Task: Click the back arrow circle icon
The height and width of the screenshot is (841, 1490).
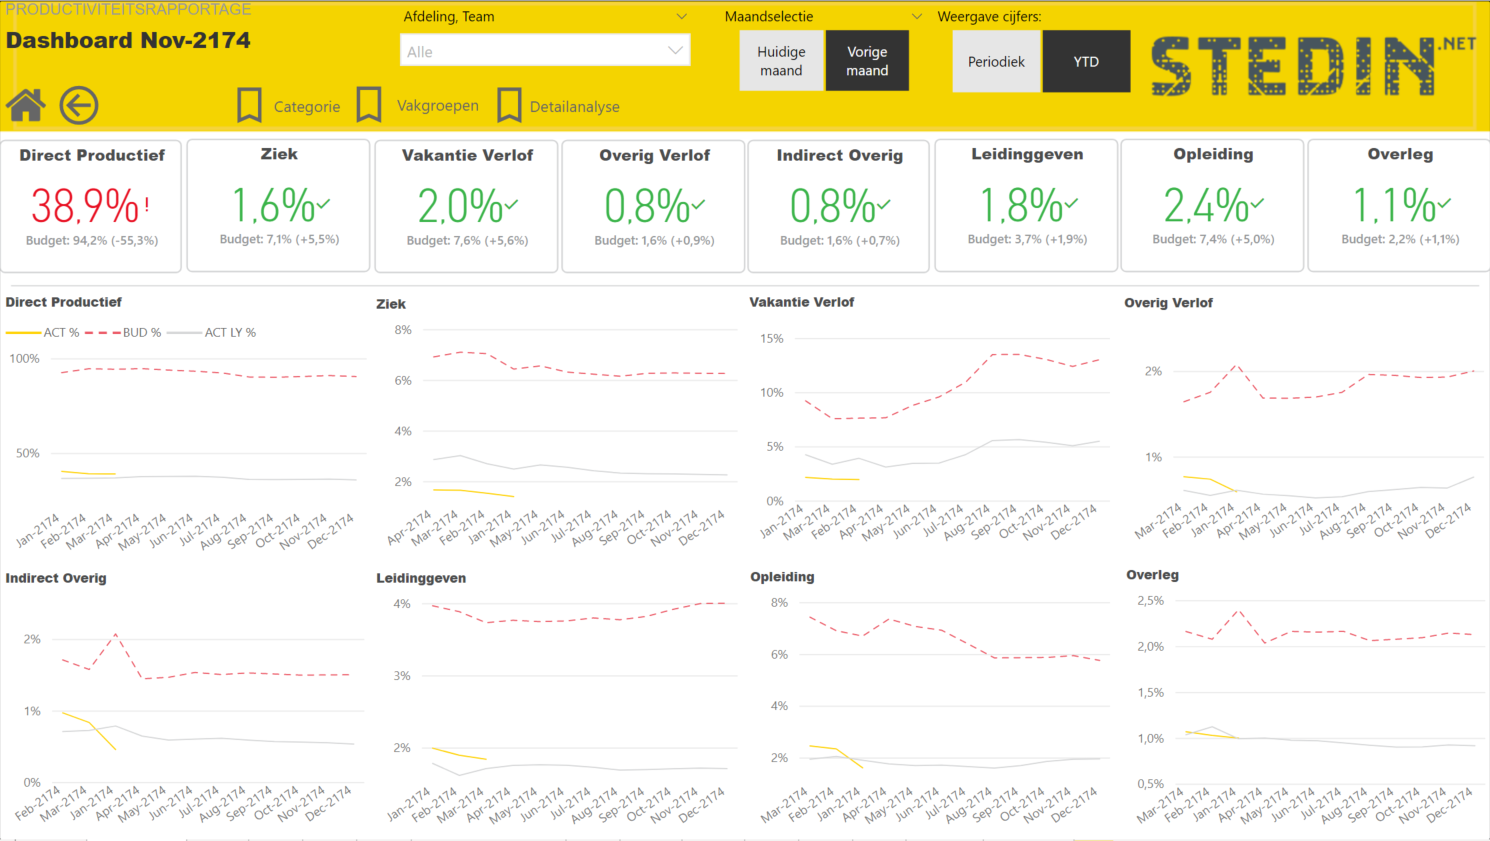Action: tap(79, 105)
